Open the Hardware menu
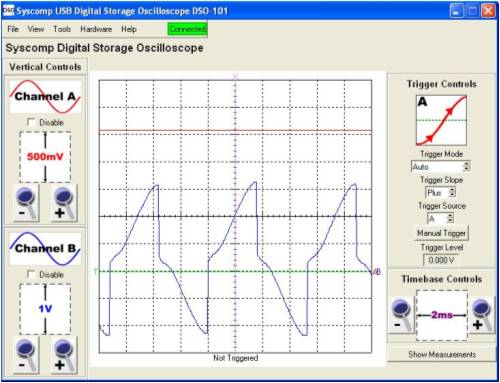The height and width of the screenshot is (383, 500). (96, 29)
